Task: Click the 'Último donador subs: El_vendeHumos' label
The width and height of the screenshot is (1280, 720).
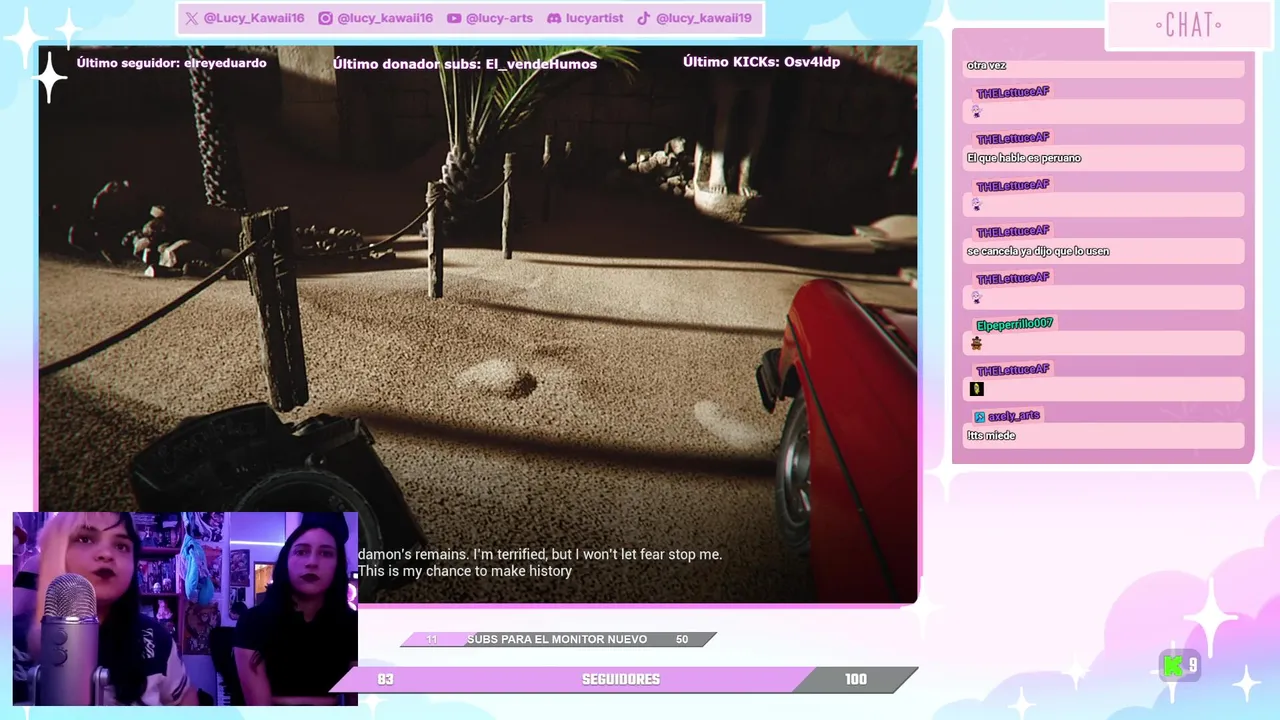Action: [x=465, y=64]
